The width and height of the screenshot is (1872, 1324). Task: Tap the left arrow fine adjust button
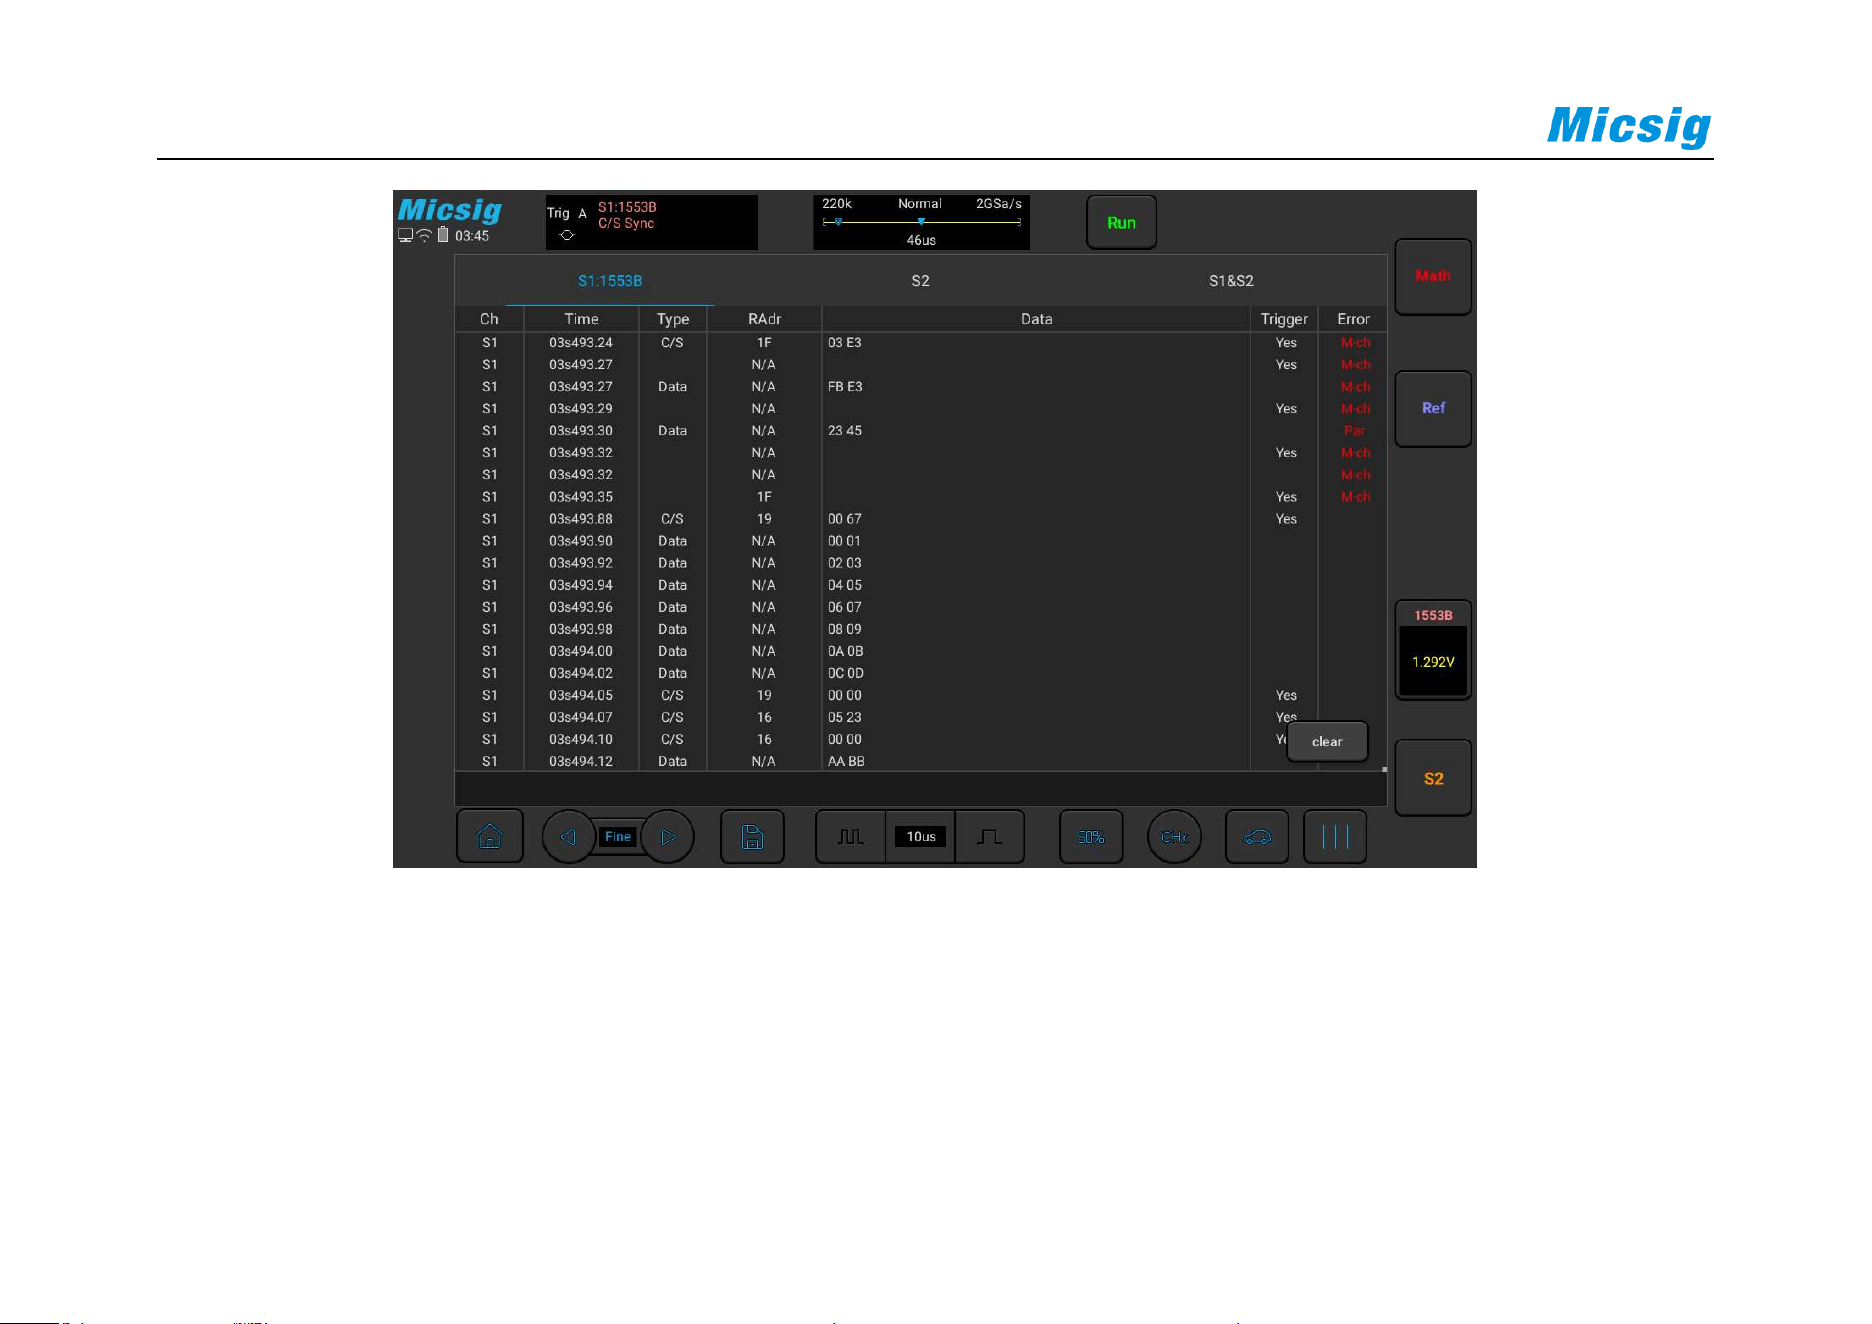pos(568,837)
